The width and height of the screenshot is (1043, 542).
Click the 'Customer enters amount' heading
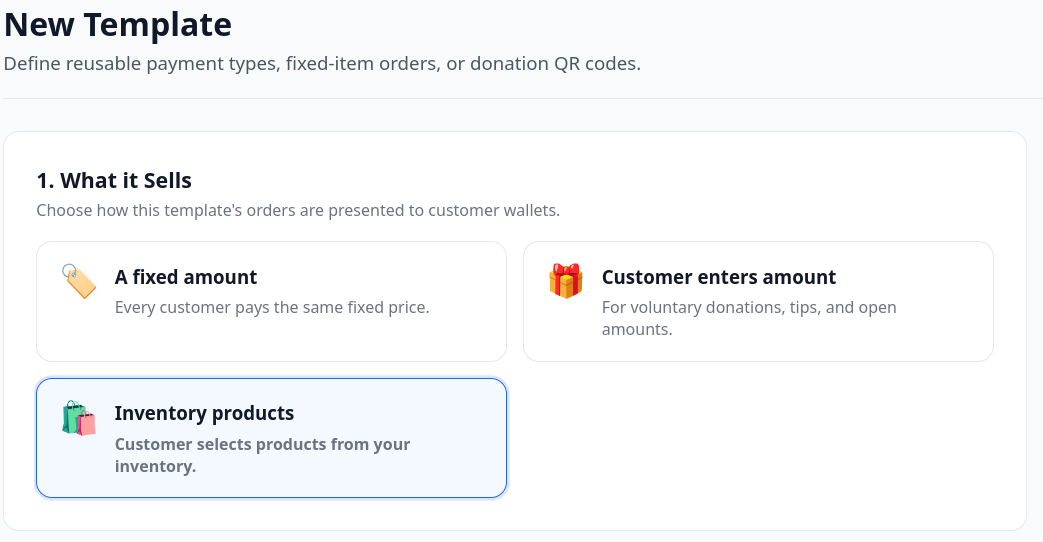pos(718,277)
